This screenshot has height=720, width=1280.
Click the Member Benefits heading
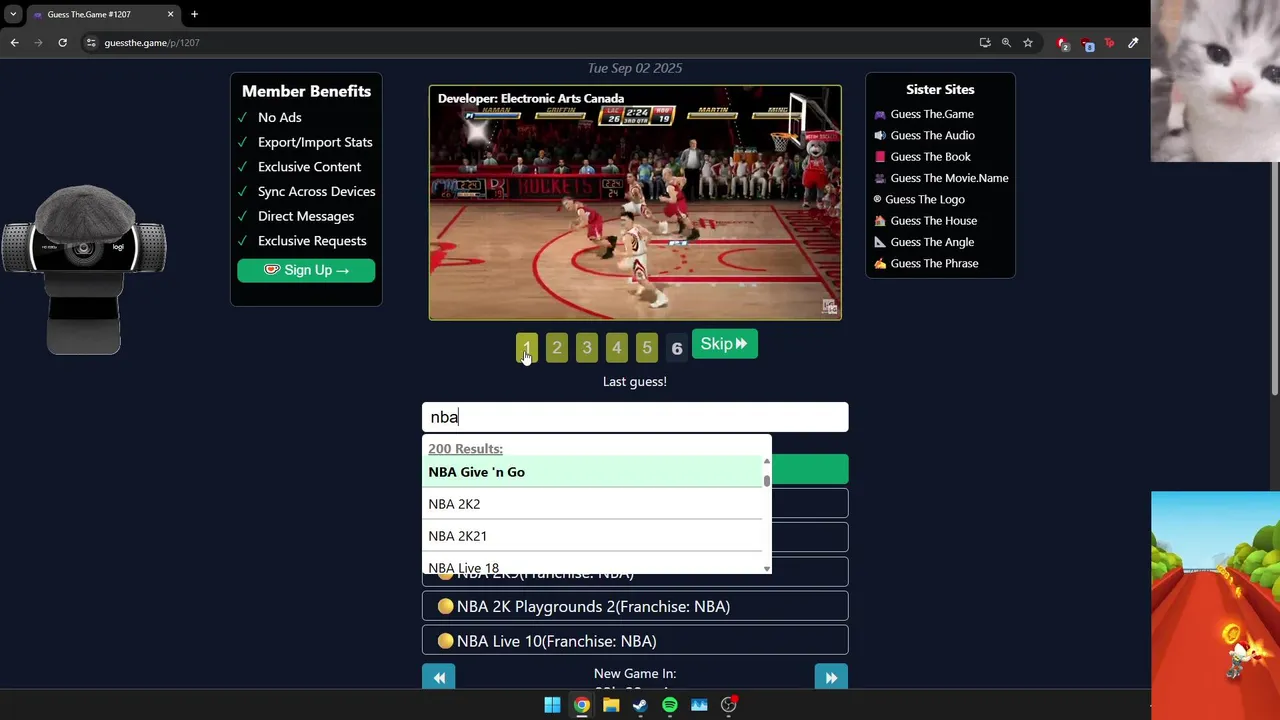[306, 91]
